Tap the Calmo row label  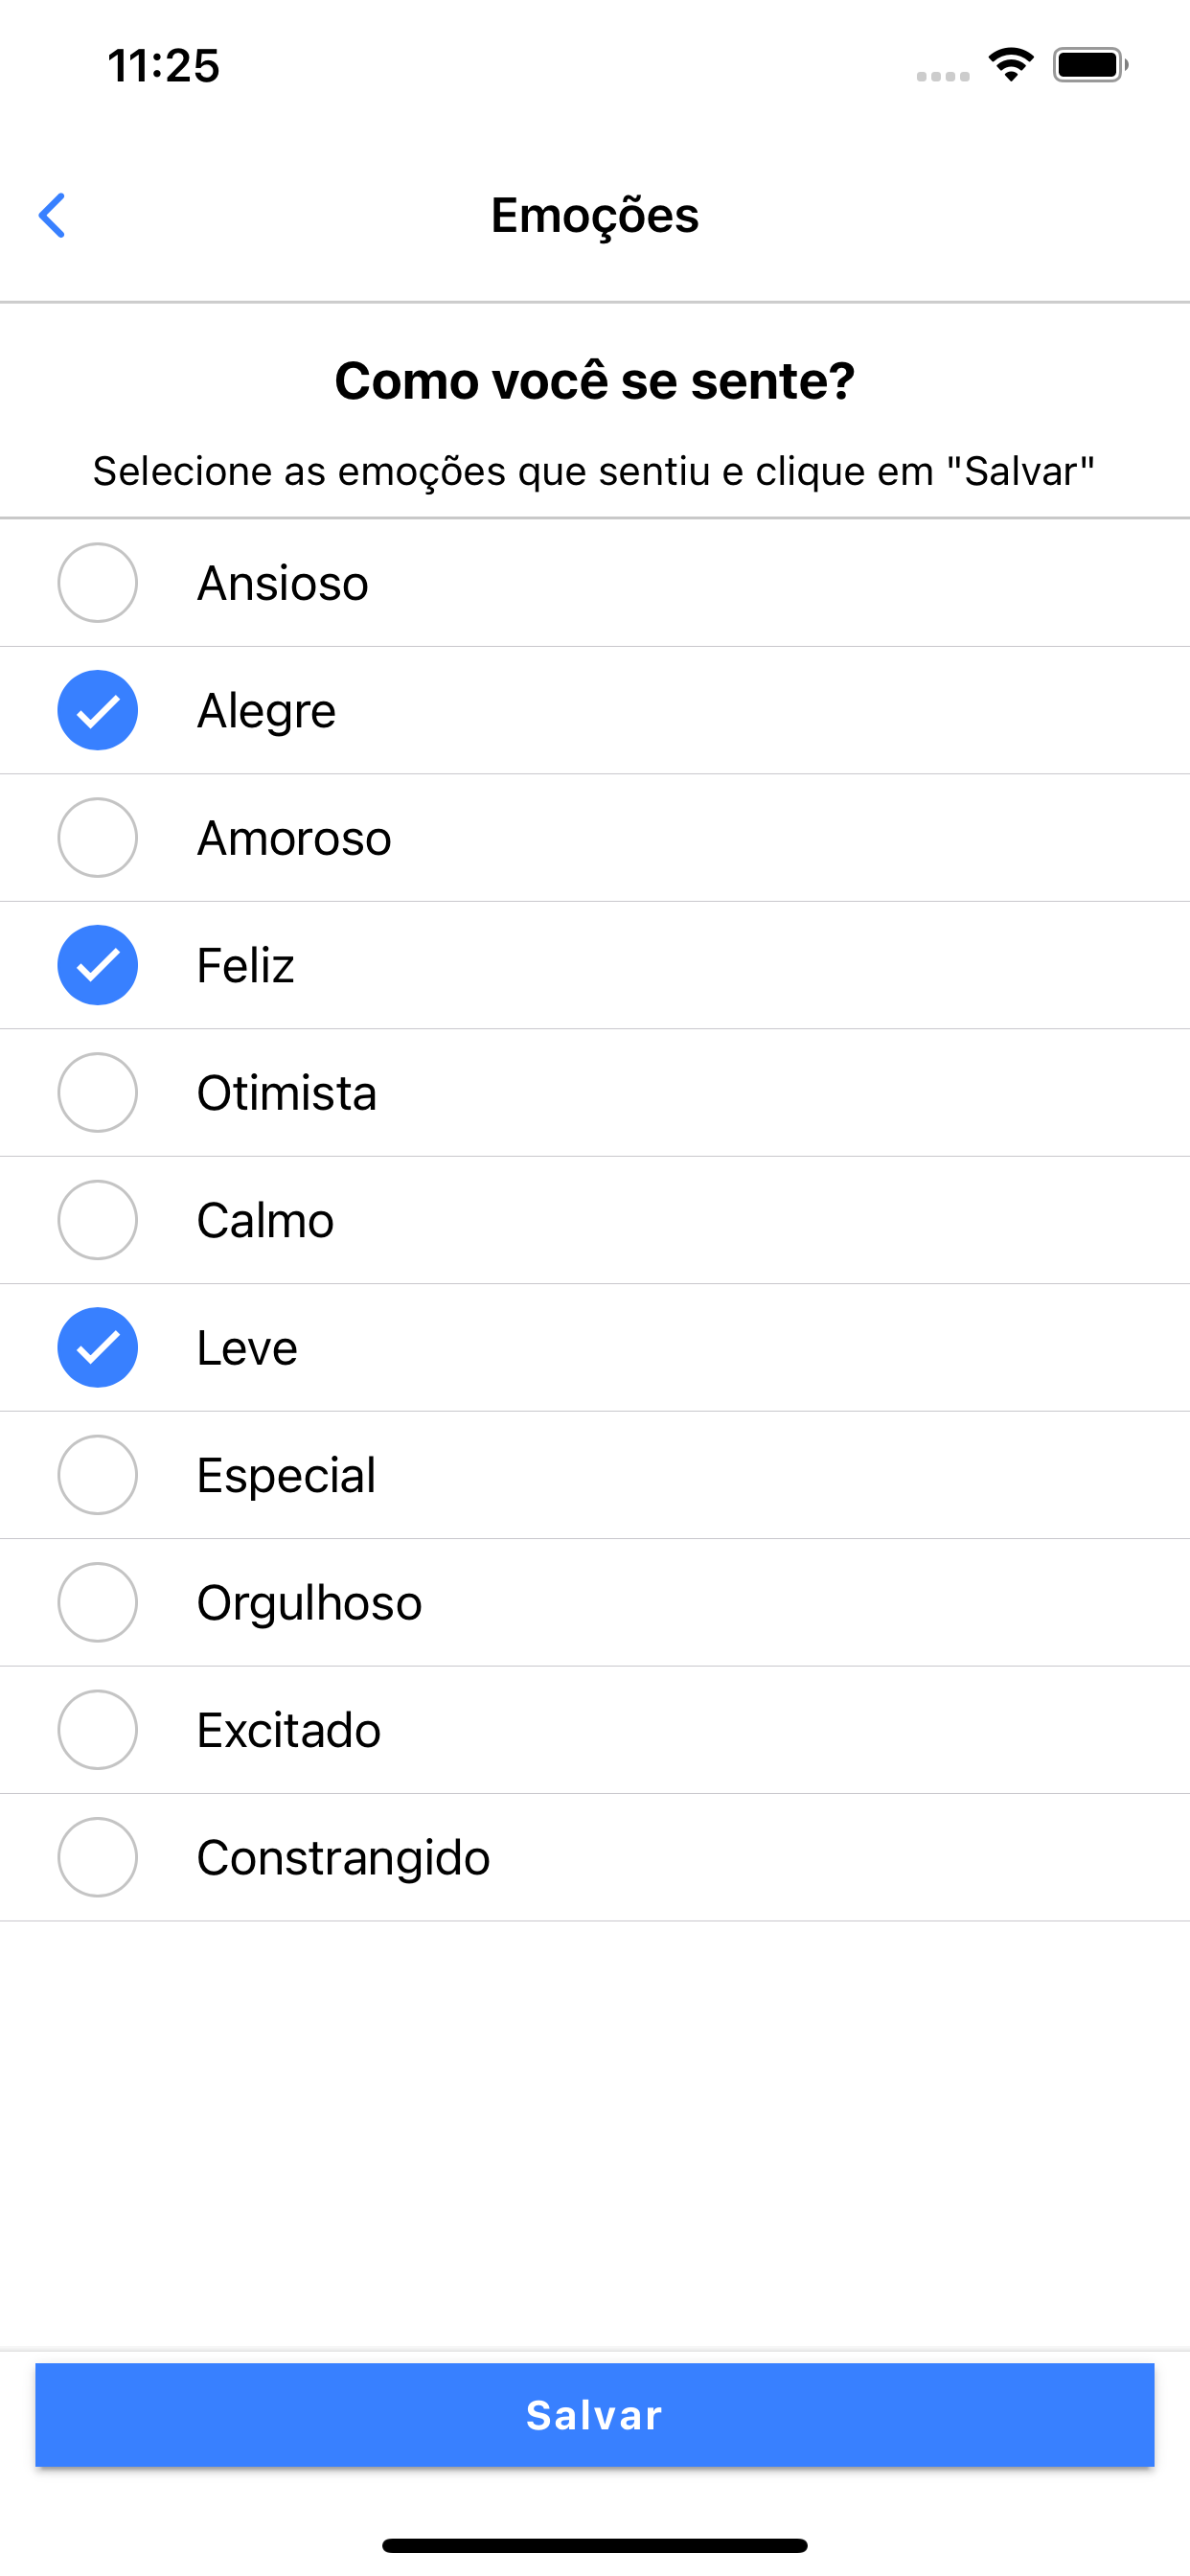[265, 1220]
